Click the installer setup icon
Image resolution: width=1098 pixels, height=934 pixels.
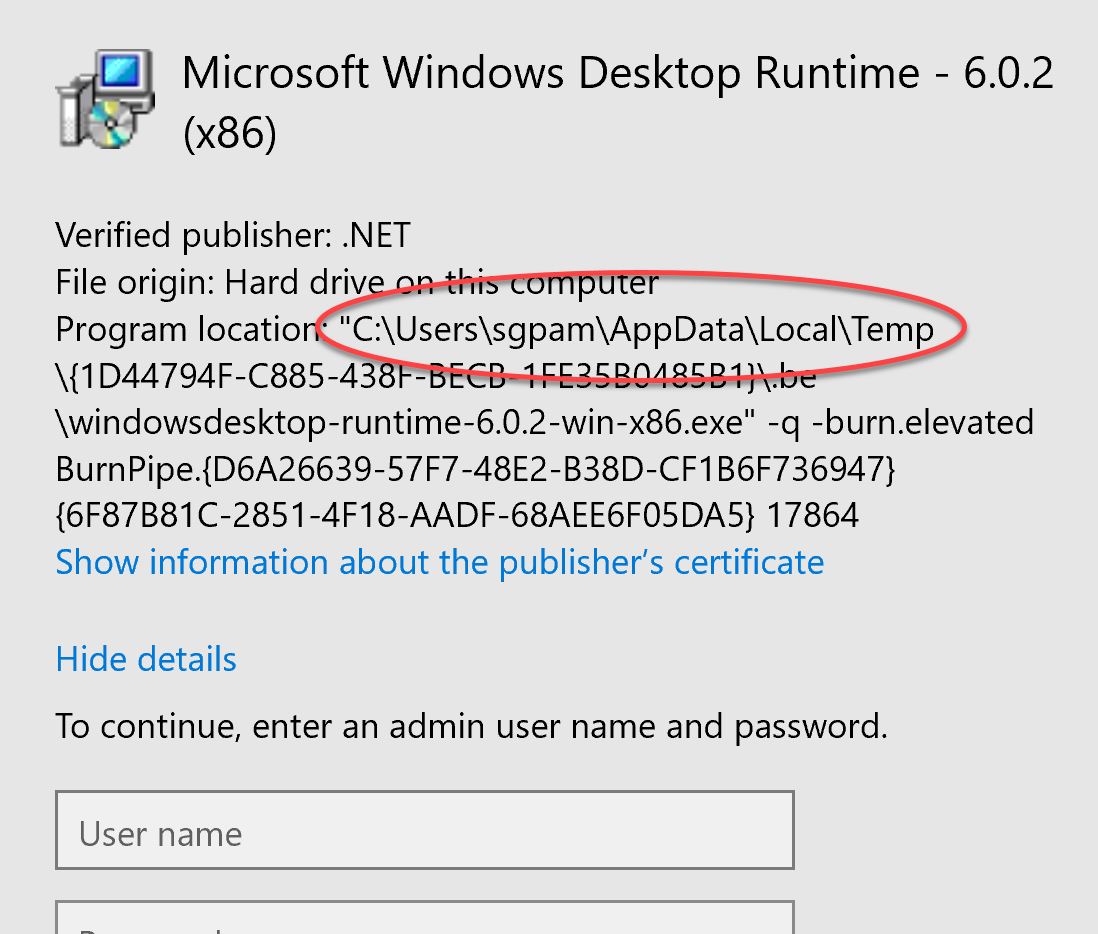click(106, 99)
